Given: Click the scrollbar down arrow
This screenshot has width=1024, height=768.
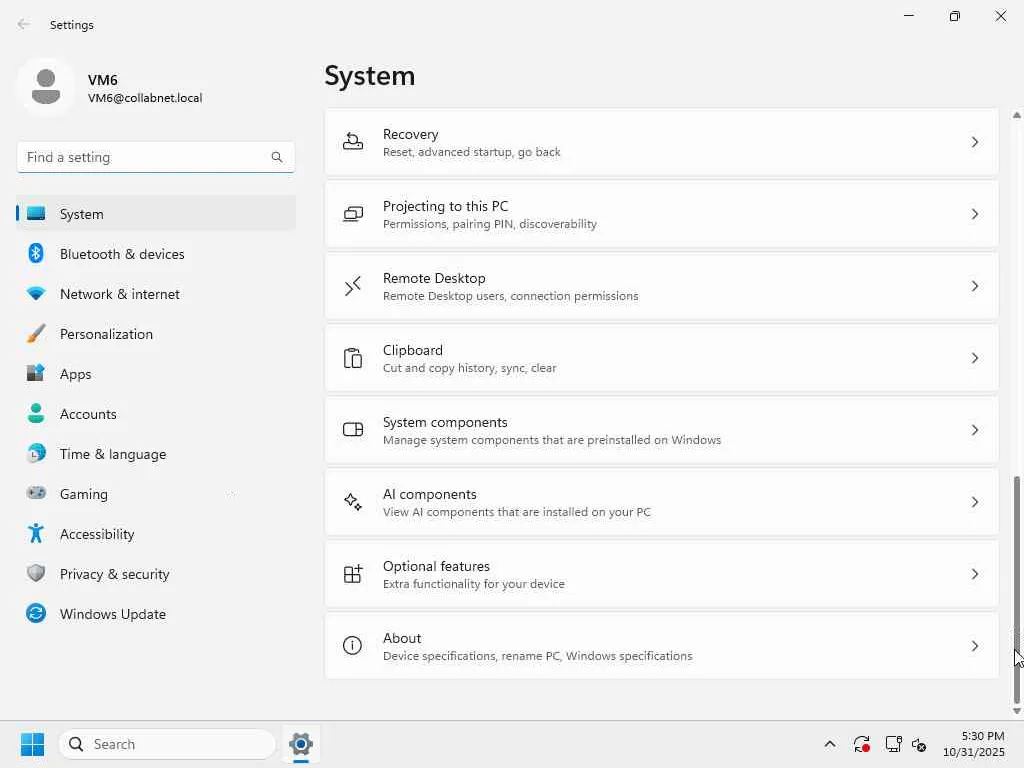Looking at the screenshot, I should point(1016,711).
